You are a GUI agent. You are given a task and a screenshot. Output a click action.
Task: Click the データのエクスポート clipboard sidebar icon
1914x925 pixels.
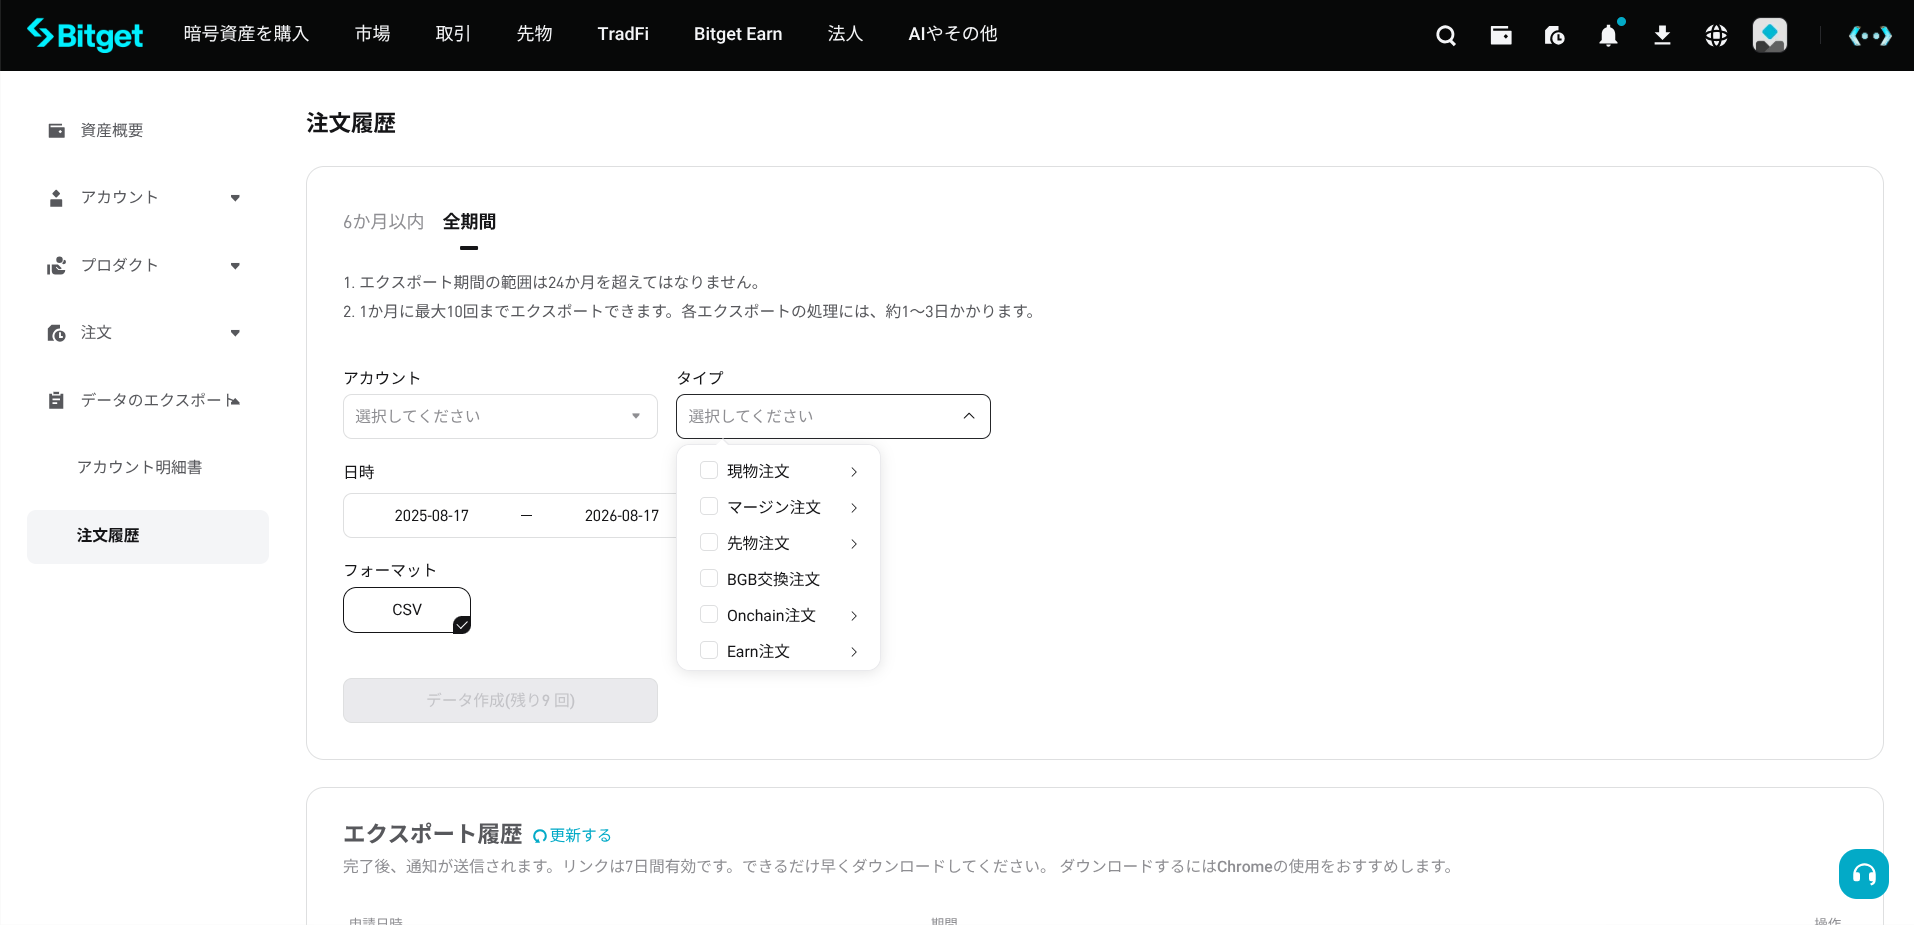click(x=57, y=401)
